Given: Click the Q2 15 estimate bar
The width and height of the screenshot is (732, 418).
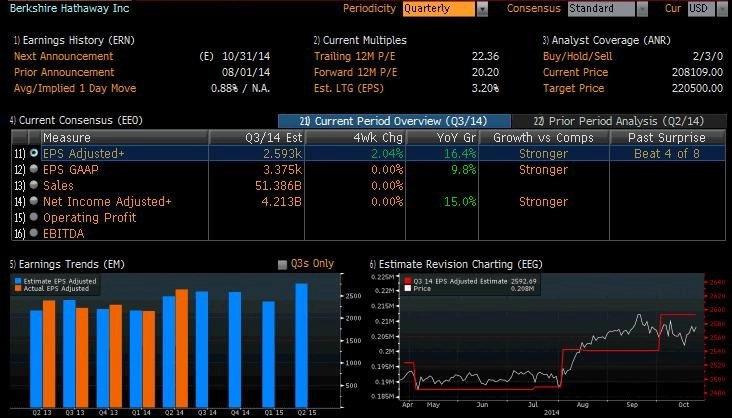Looking at the screenshot, I should (x=302, y=346).
